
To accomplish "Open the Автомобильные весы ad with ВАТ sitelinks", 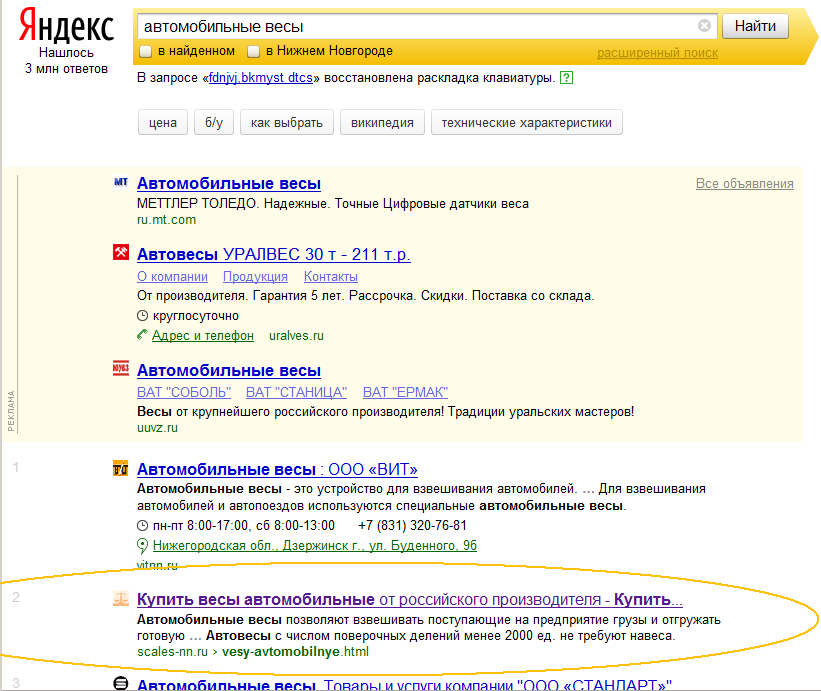I will point(229,371).
